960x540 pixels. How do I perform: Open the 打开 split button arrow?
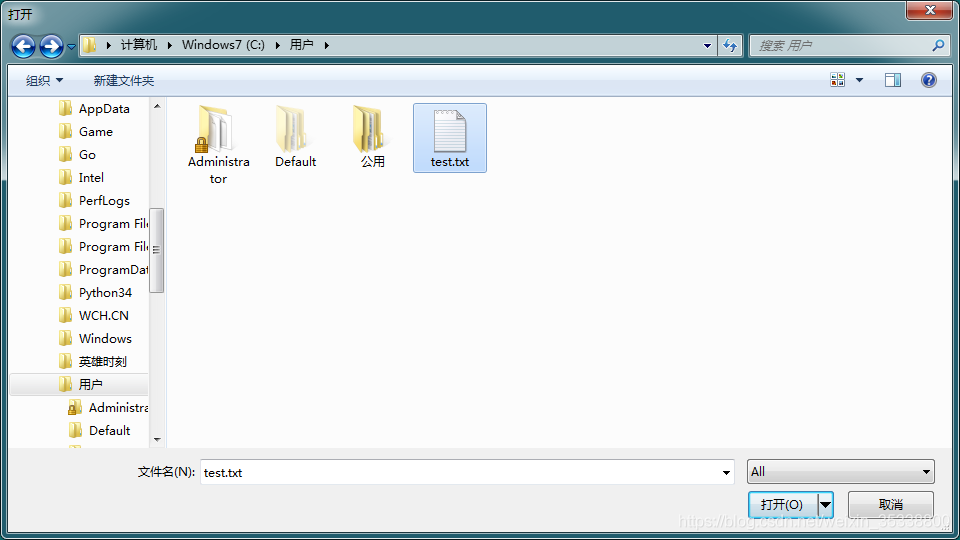(825, 504)
